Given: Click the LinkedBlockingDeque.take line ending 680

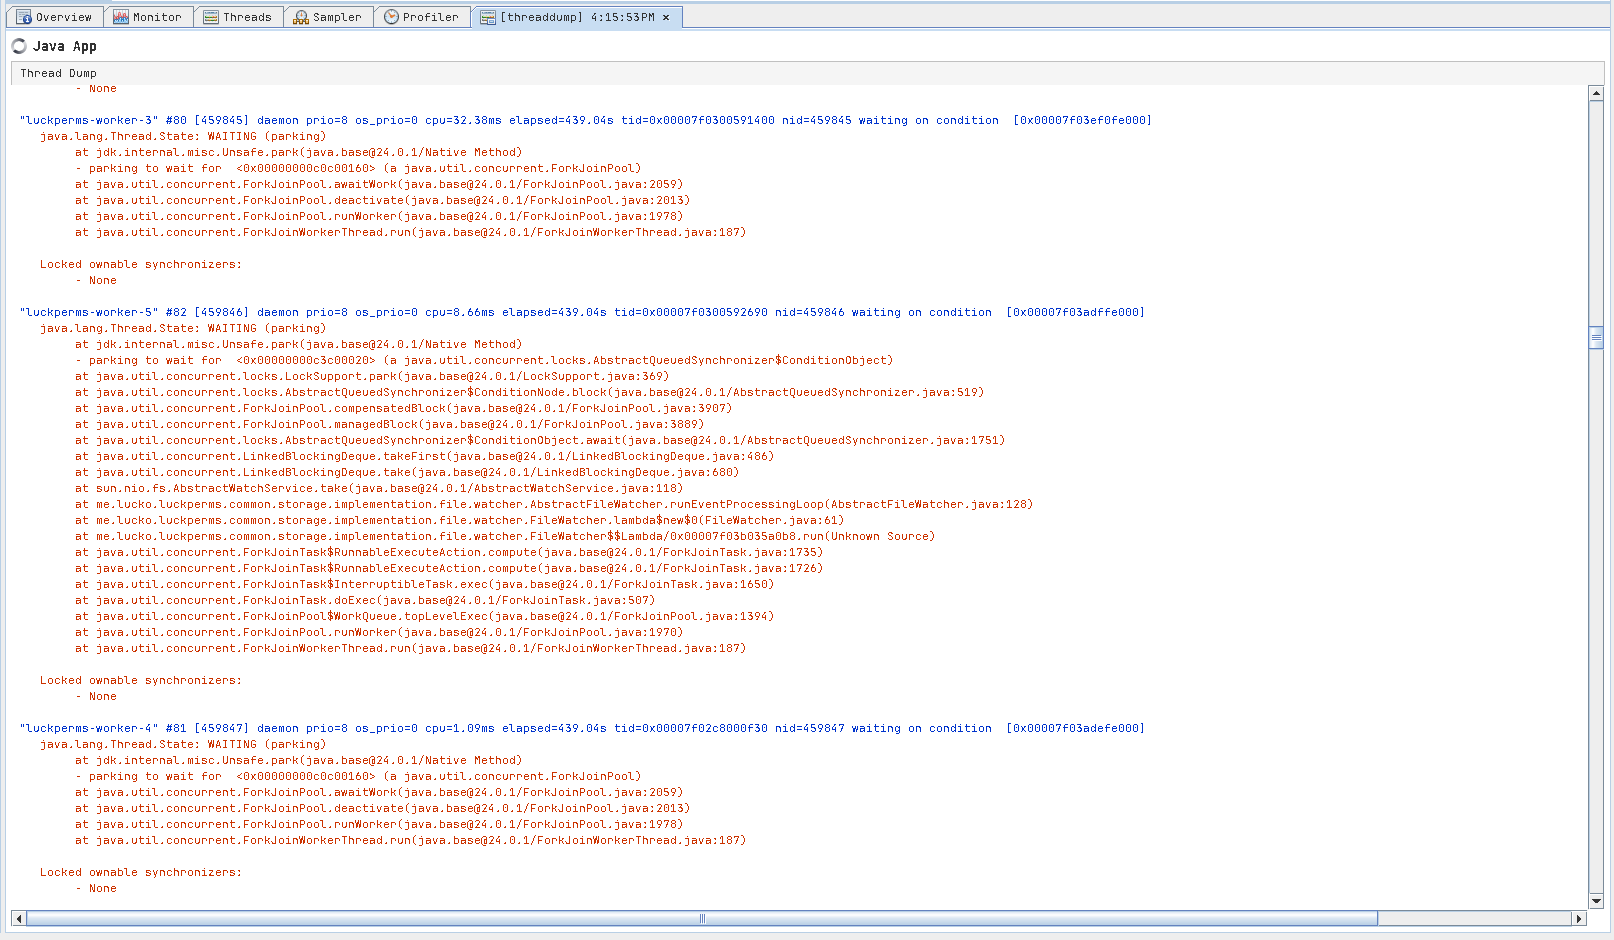Looking at the screenshot, I should (407, 472).
